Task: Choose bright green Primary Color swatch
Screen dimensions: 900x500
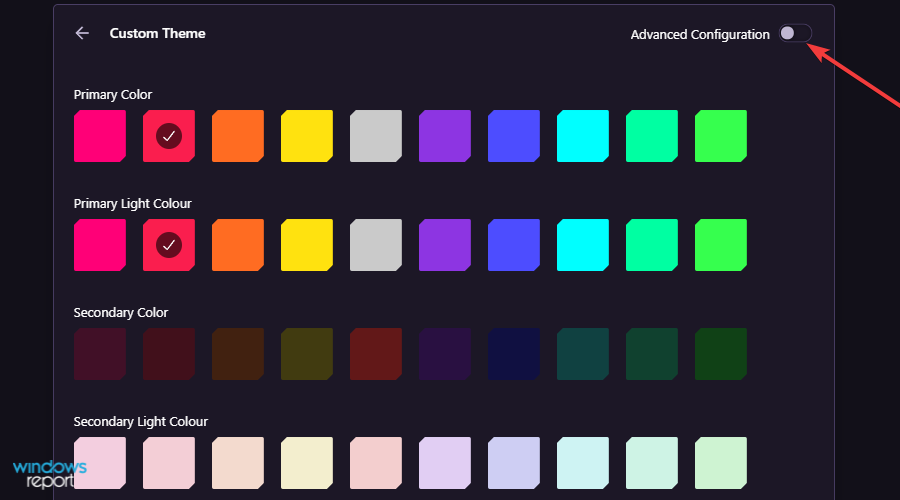Action: 721,136
